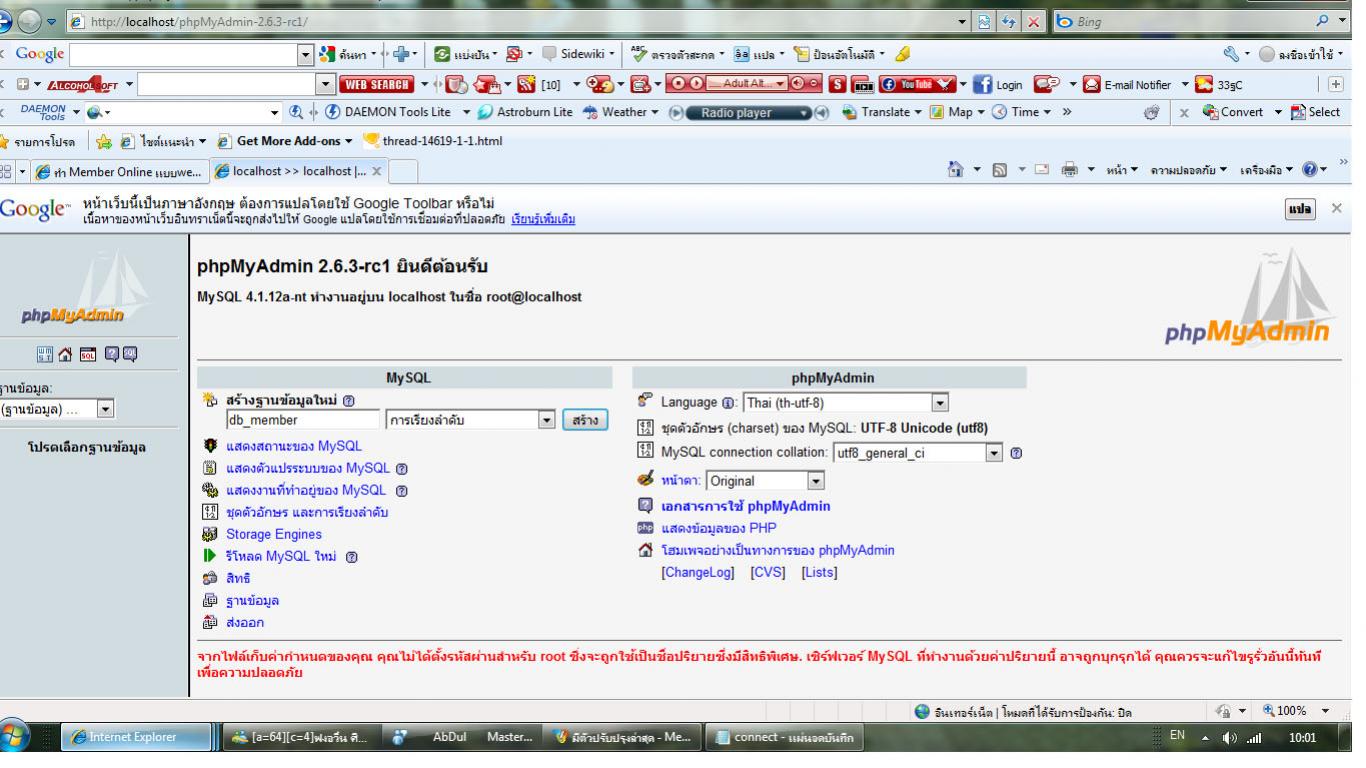1366x768 pixels.
Task: Open the Lists link
Action: click(819, 572)
